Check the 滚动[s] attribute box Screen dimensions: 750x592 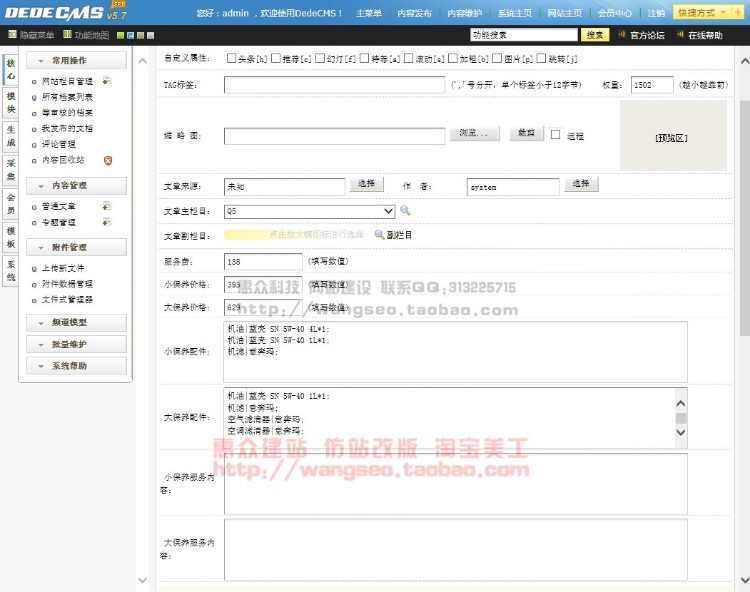click(x=408, y=58)
